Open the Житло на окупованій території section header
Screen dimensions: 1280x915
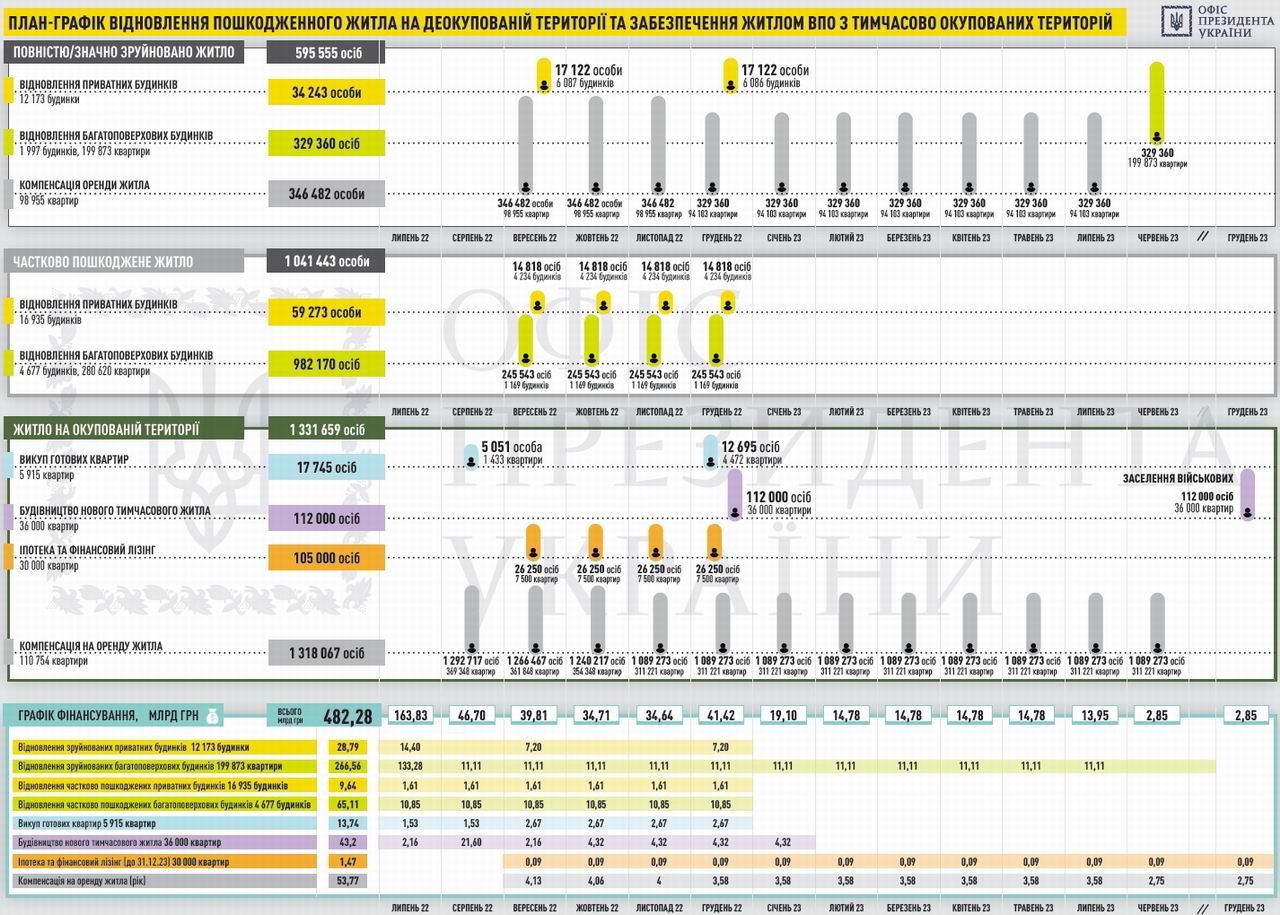[125, 429]
